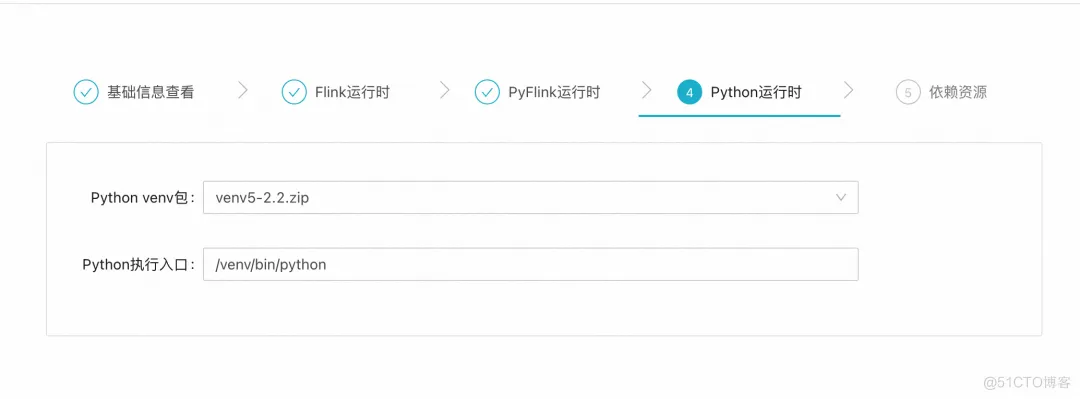The height and width of the screenshot is (399, 1080).
Task: Click the @51CTO博客 watermark text
Action: (x=1027, y=382)
